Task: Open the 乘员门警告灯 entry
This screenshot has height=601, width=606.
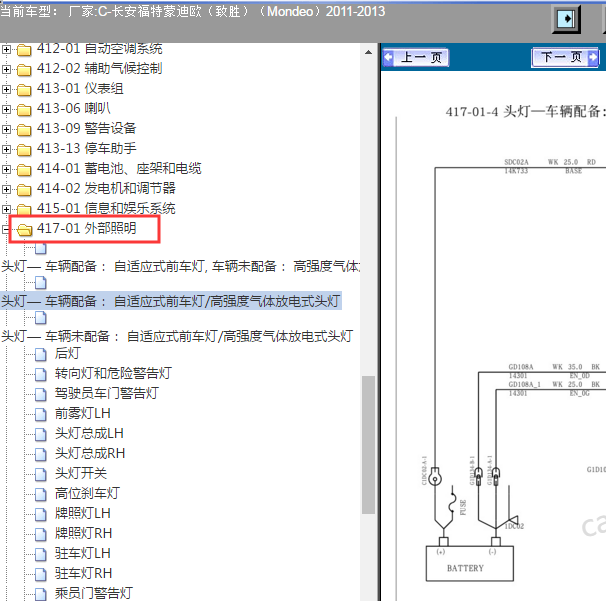Action: (94, 593)
